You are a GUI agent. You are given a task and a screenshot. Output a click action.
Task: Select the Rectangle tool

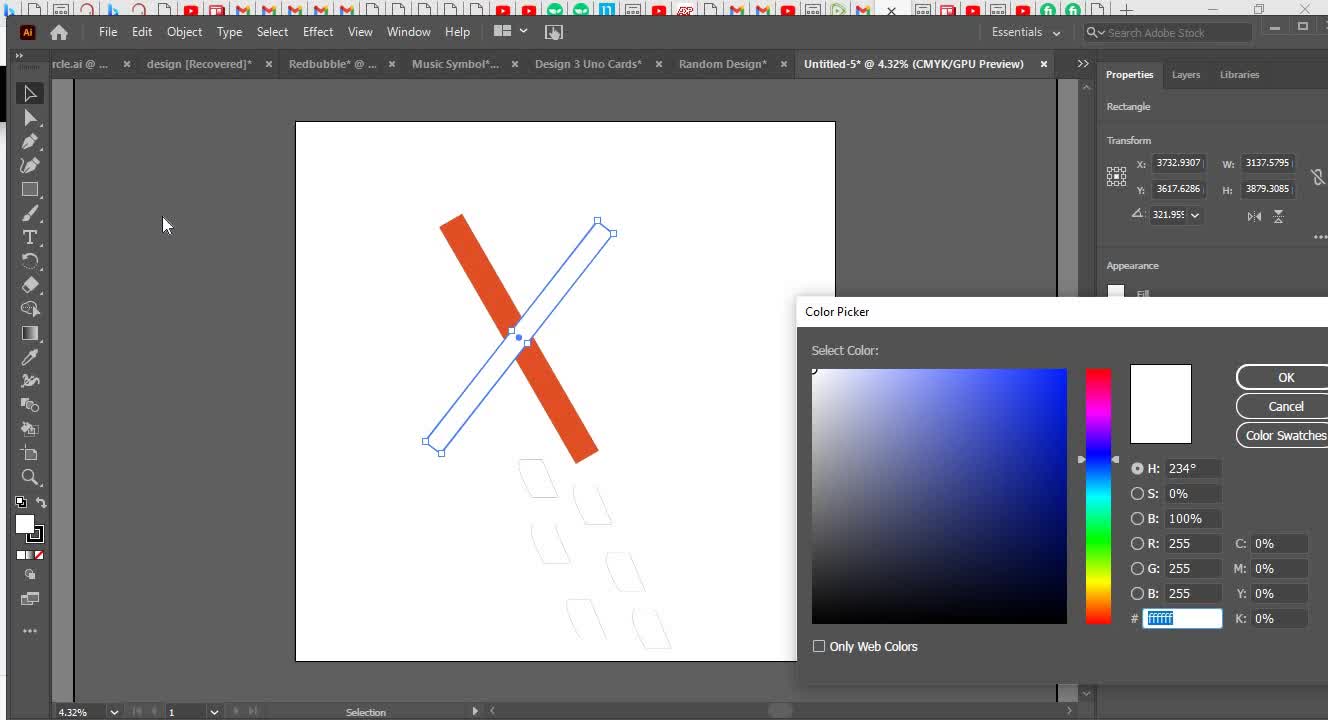pyautogui.click(x=30, y=189)
